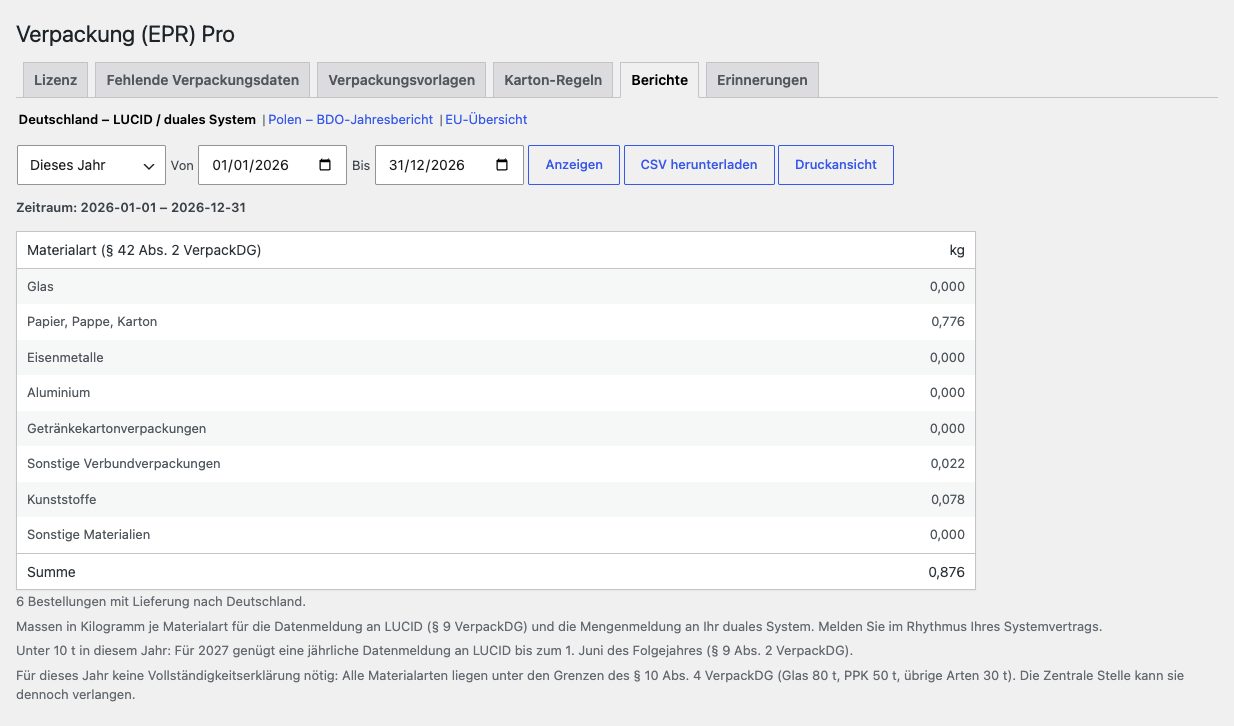The width and height of the screenshot is (1234, 726).
Task: Select Deutschland – LUCID / duales System report
Action: 138,119
